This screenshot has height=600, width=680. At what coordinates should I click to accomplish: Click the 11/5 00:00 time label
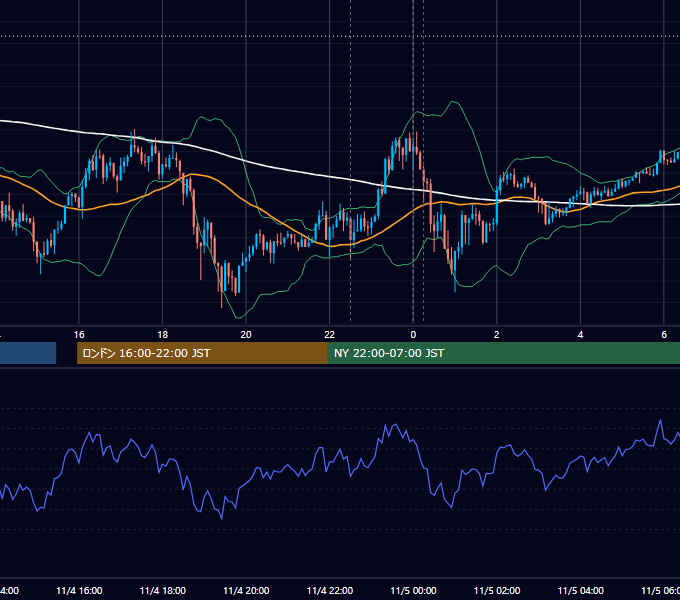tap(413, 591)
